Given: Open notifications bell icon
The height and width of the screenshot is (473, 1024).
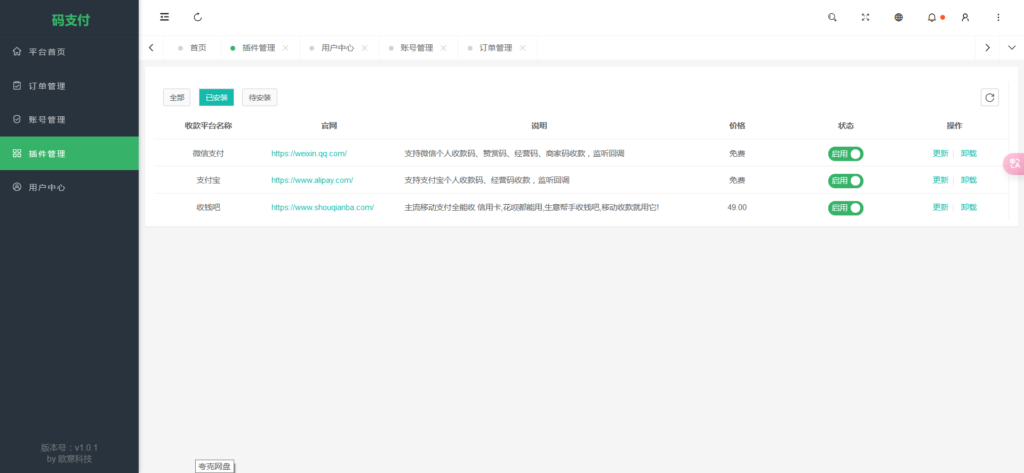Looking at the screenshot, I should 932,18.
